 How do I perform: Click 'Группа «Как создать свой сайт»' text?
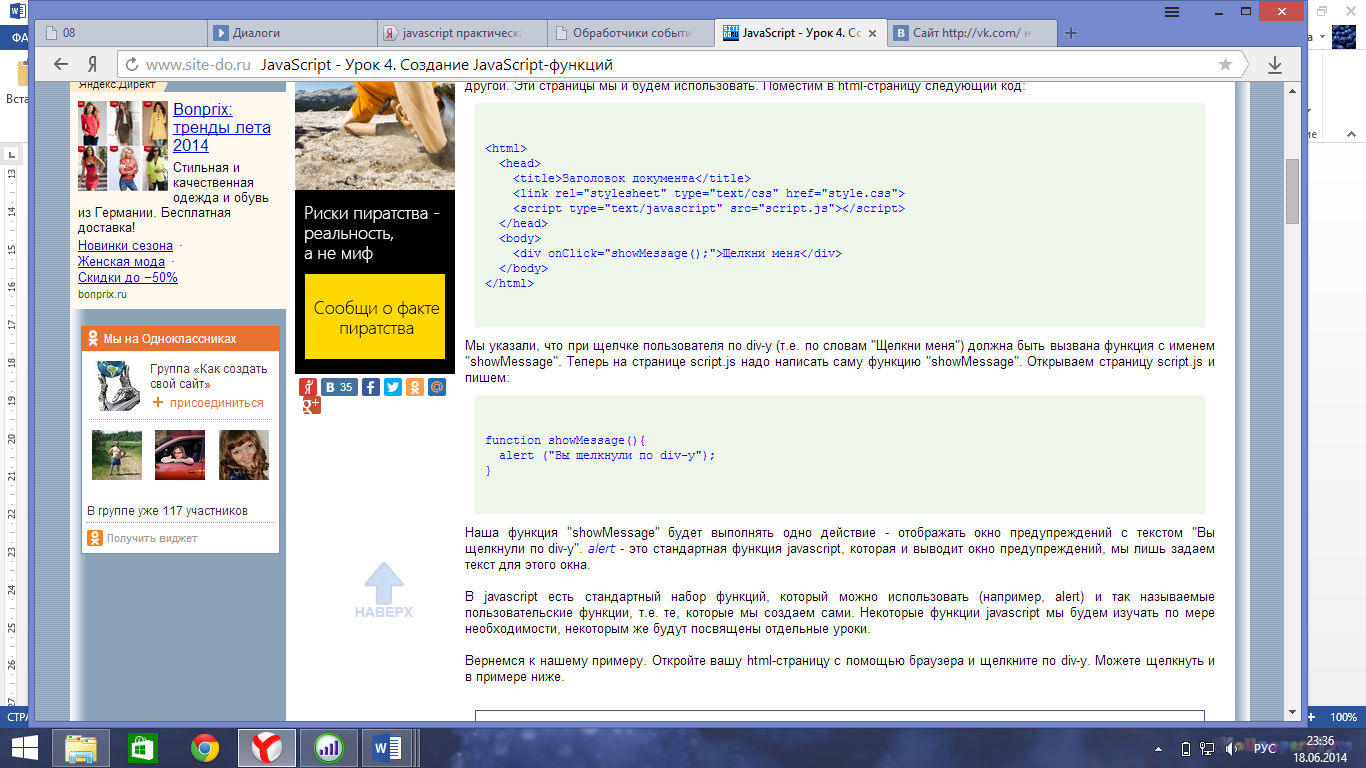coord(209,376)
